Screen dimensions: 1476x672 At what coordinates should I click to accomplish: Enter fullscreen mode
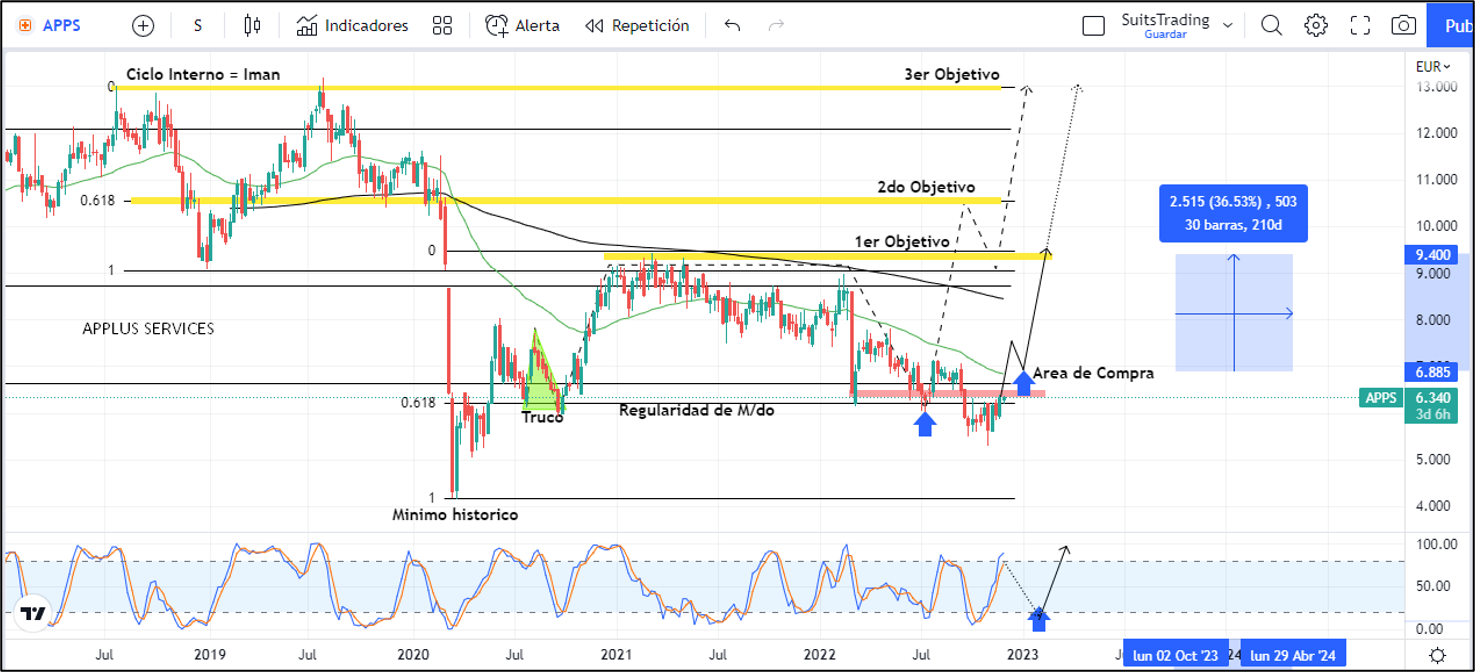(1360, 26)
